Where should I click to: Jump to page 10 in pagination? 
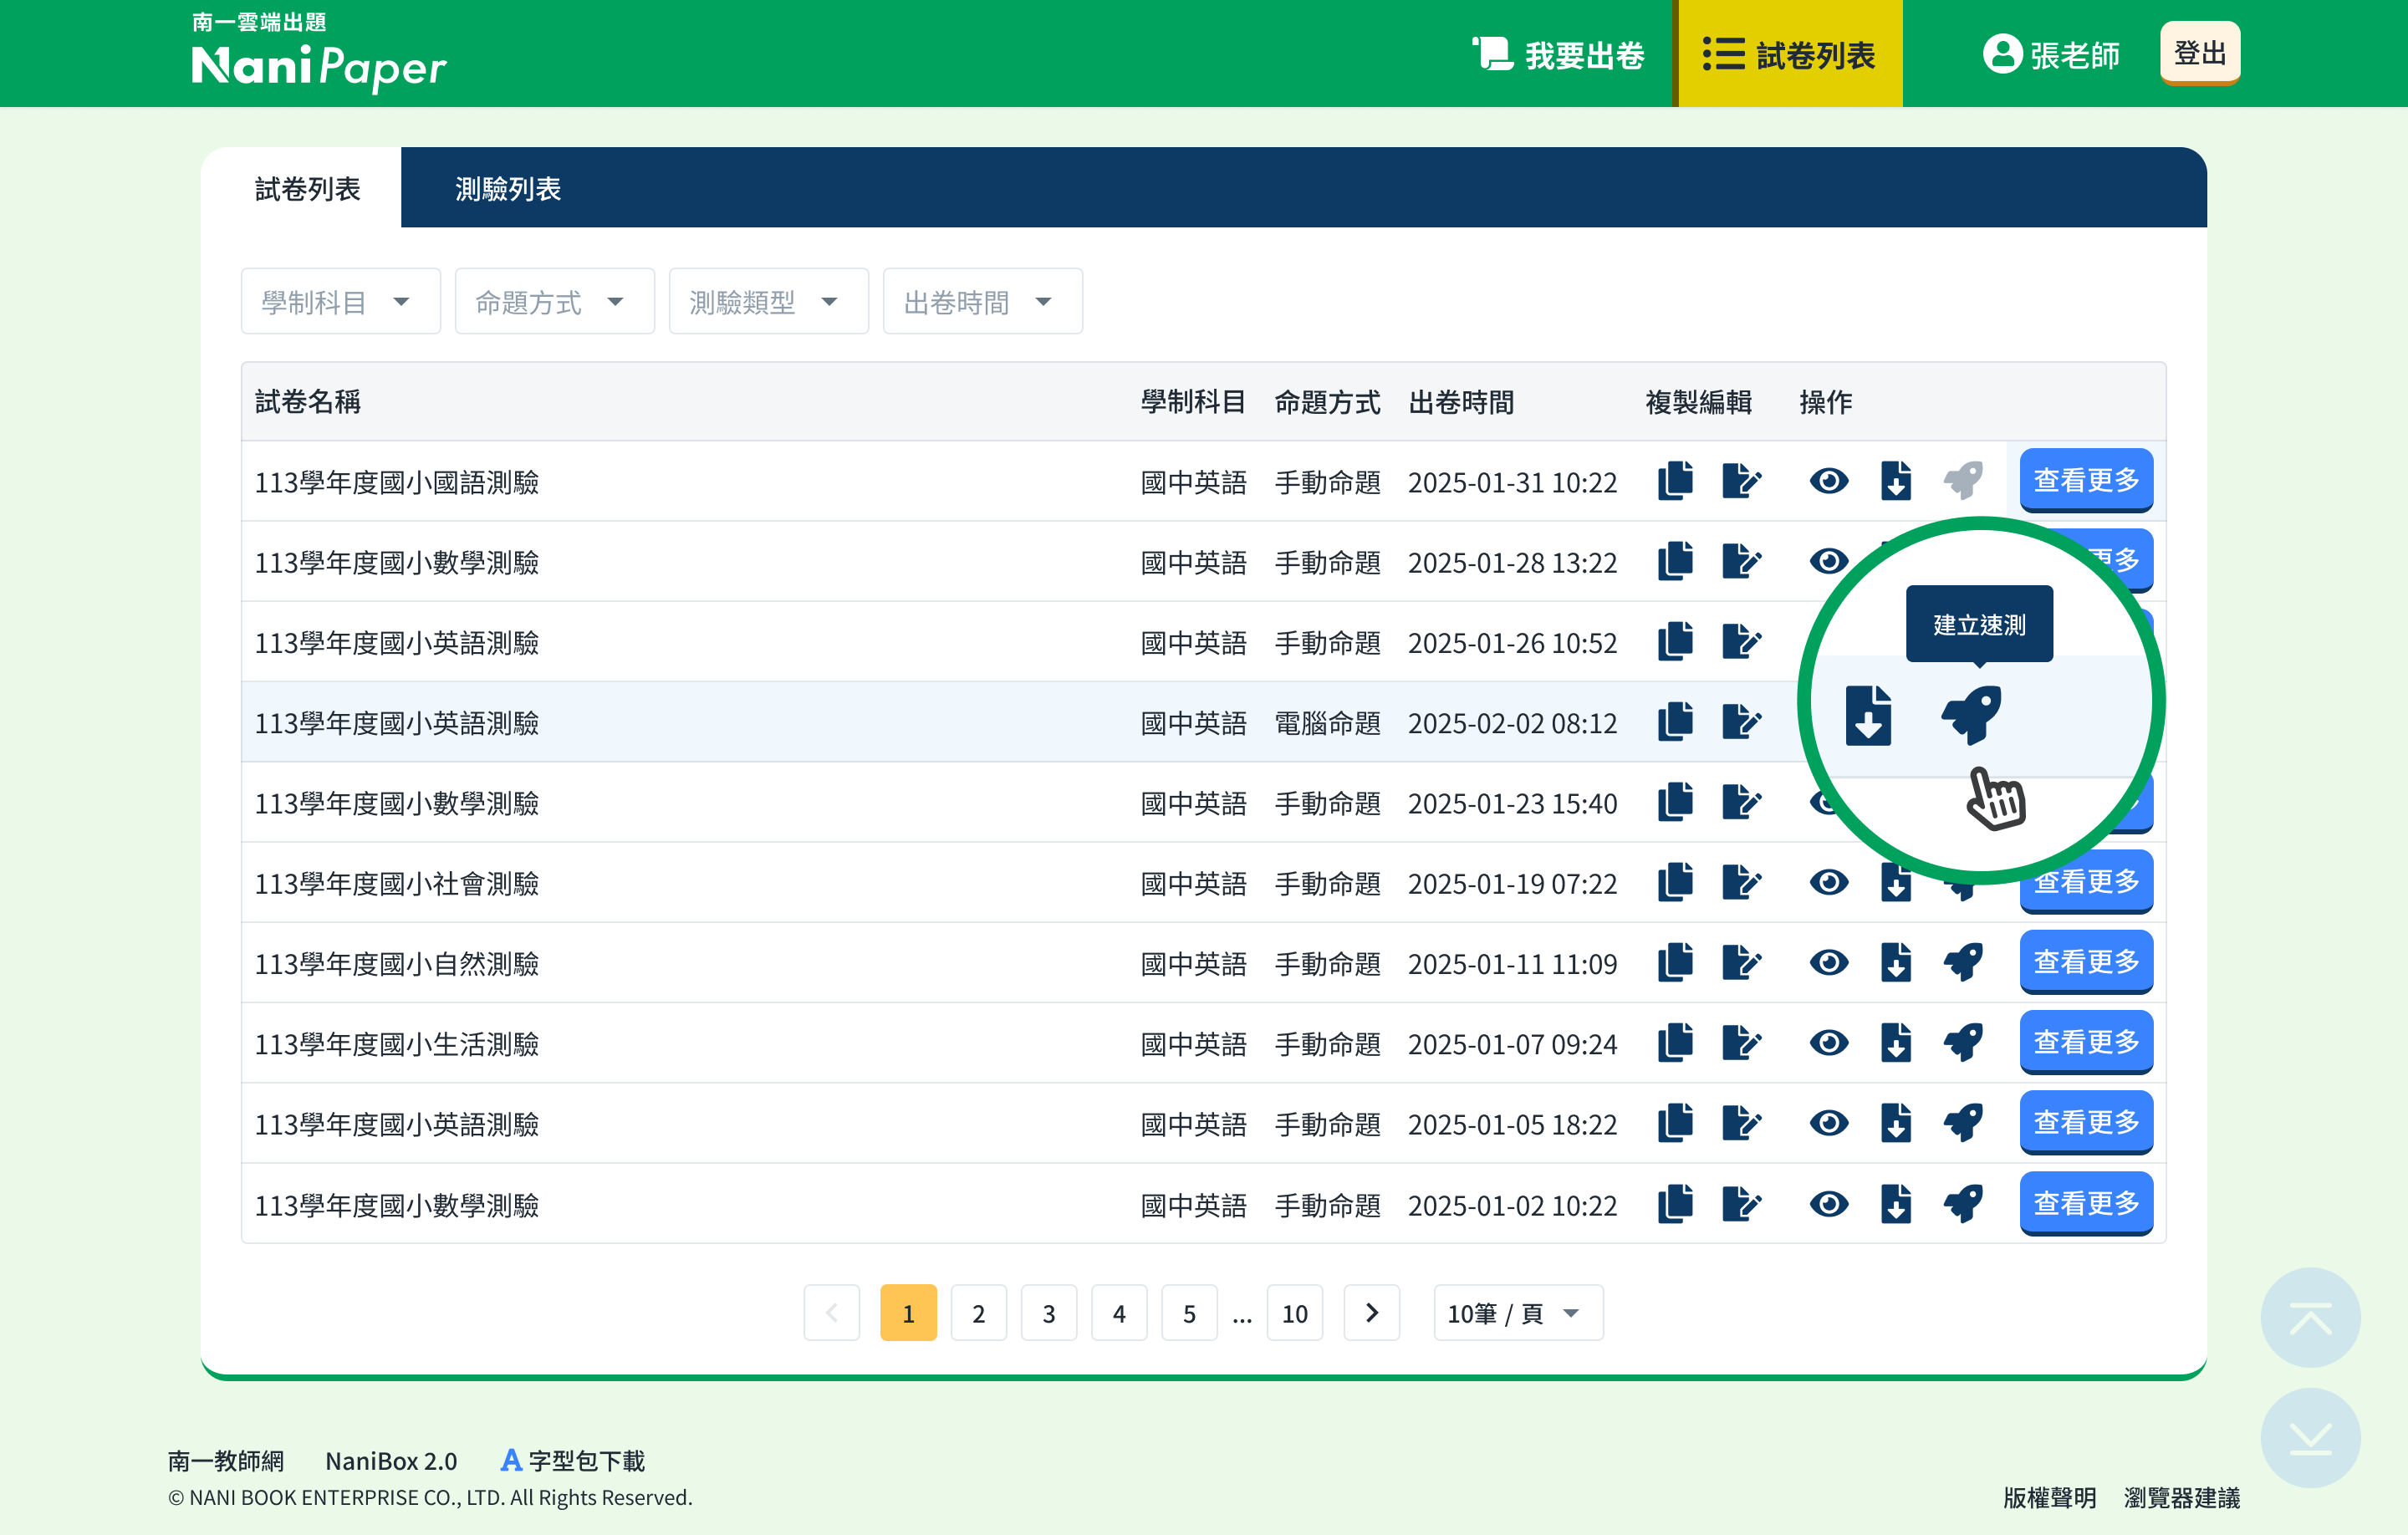pyautogui.click(x=1295, y=1313)
